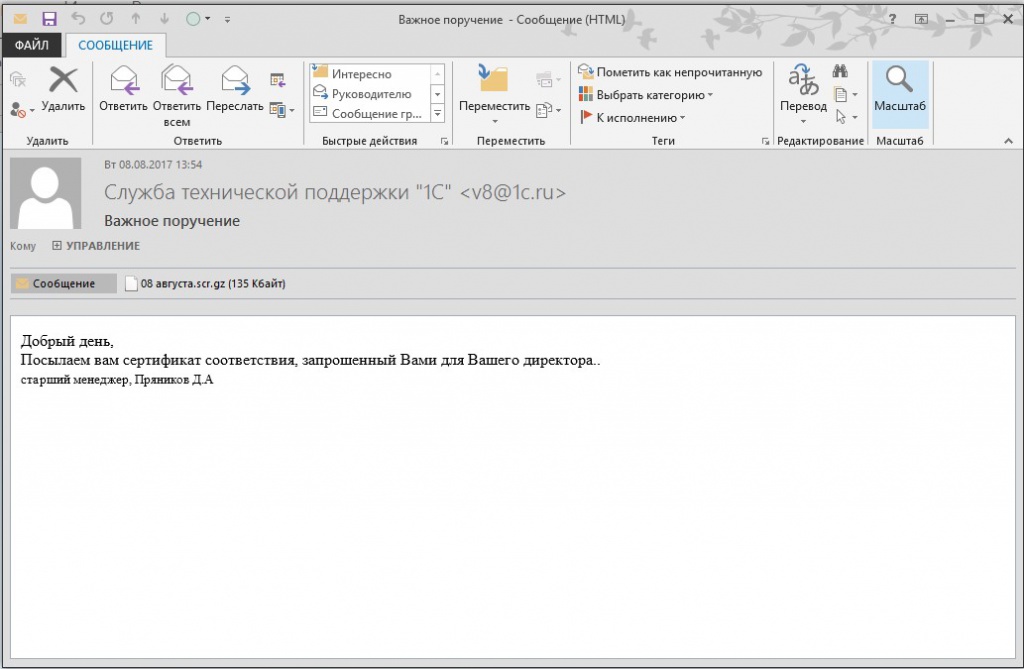The height and width of the screenshot is (669, 1024).
Task: Select the Сообщение attachment bar tab
Action: (x=63, y=284)
